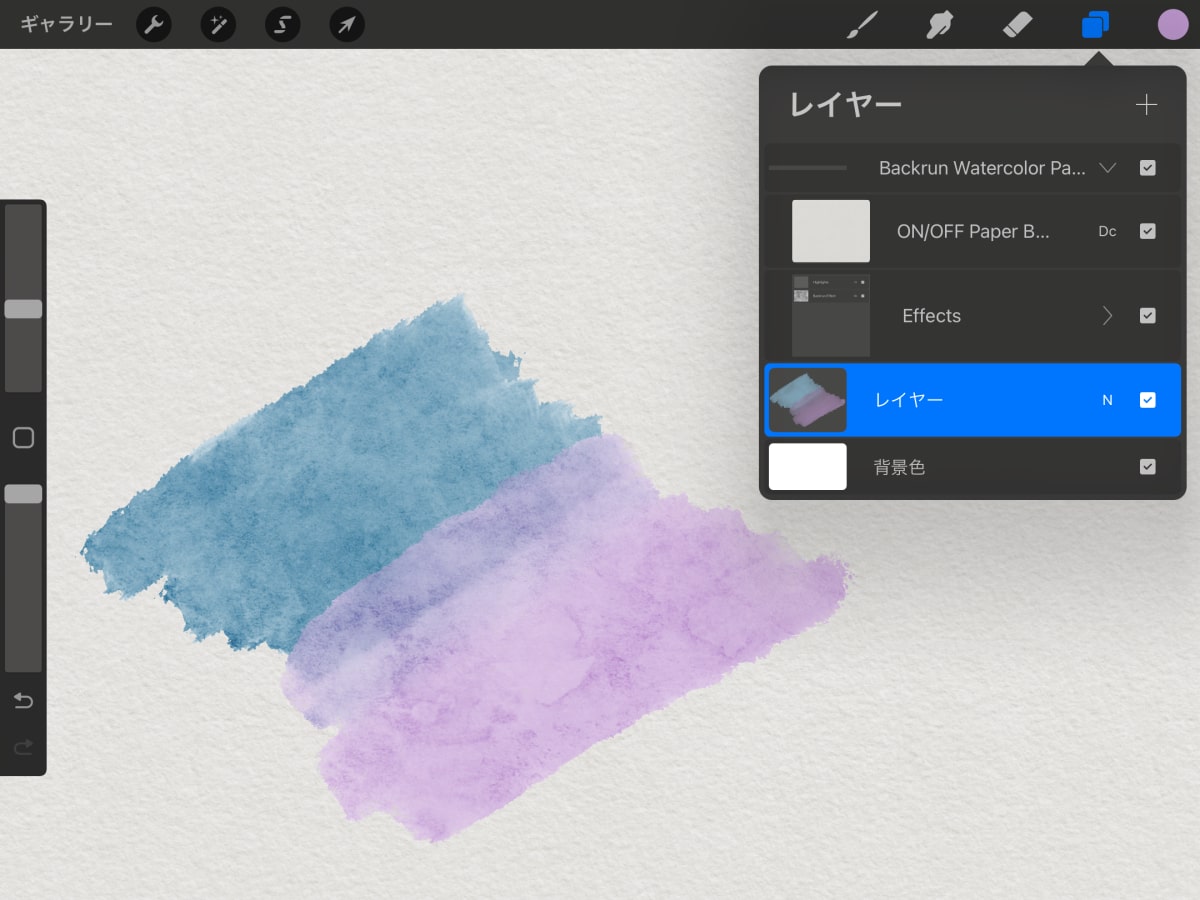
Task: Toggle visibility of 背景色 layer
Action: coord(1148,467)
